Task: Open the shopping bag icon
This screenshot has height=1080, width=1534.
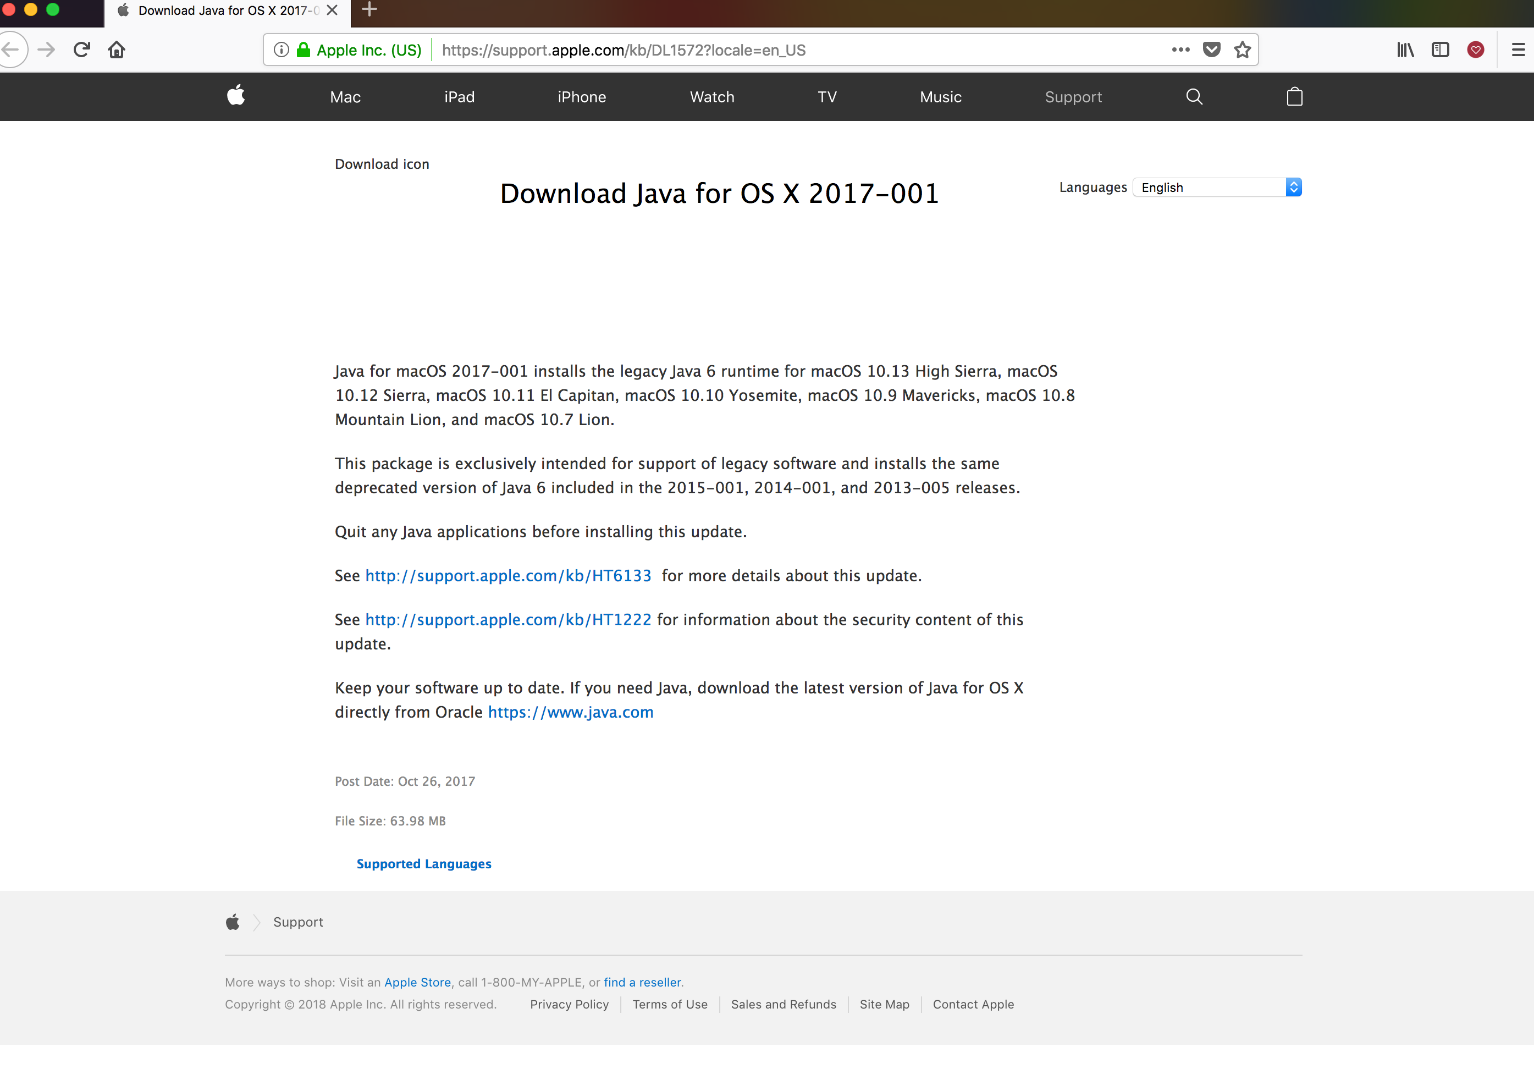Action: [1294, 97]
